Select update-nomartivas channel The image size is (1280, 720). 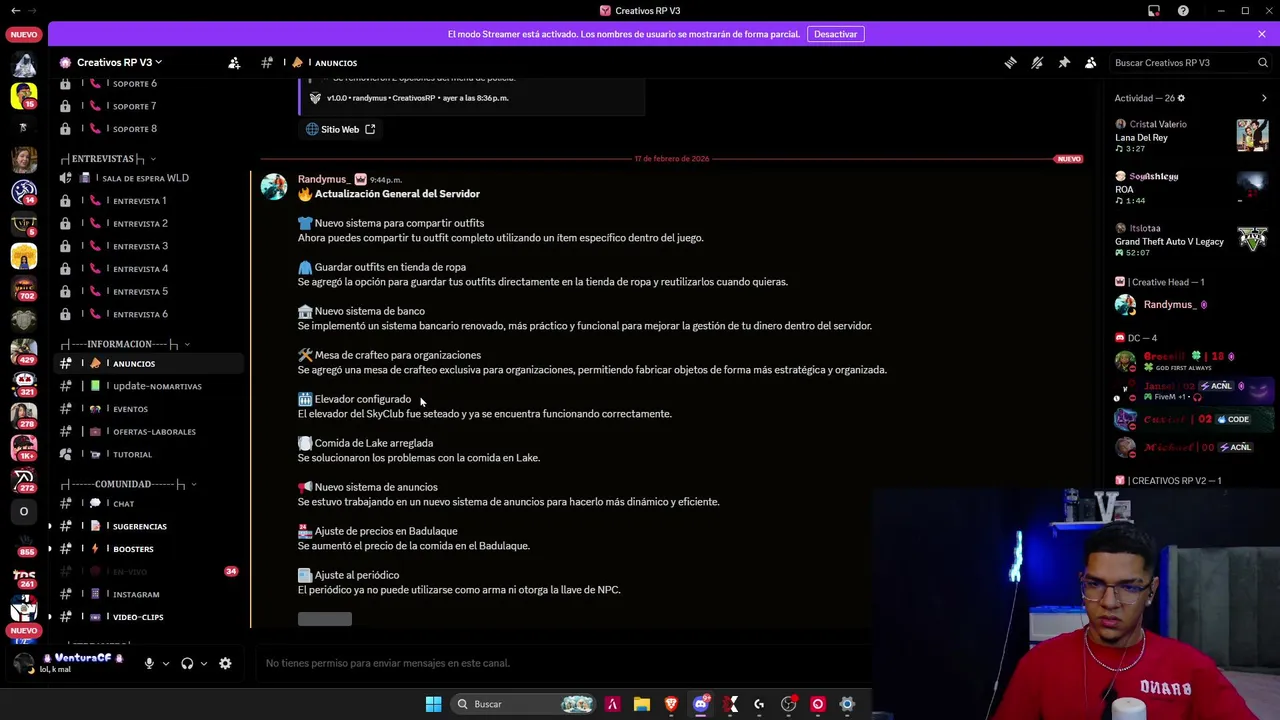[150, 386]
